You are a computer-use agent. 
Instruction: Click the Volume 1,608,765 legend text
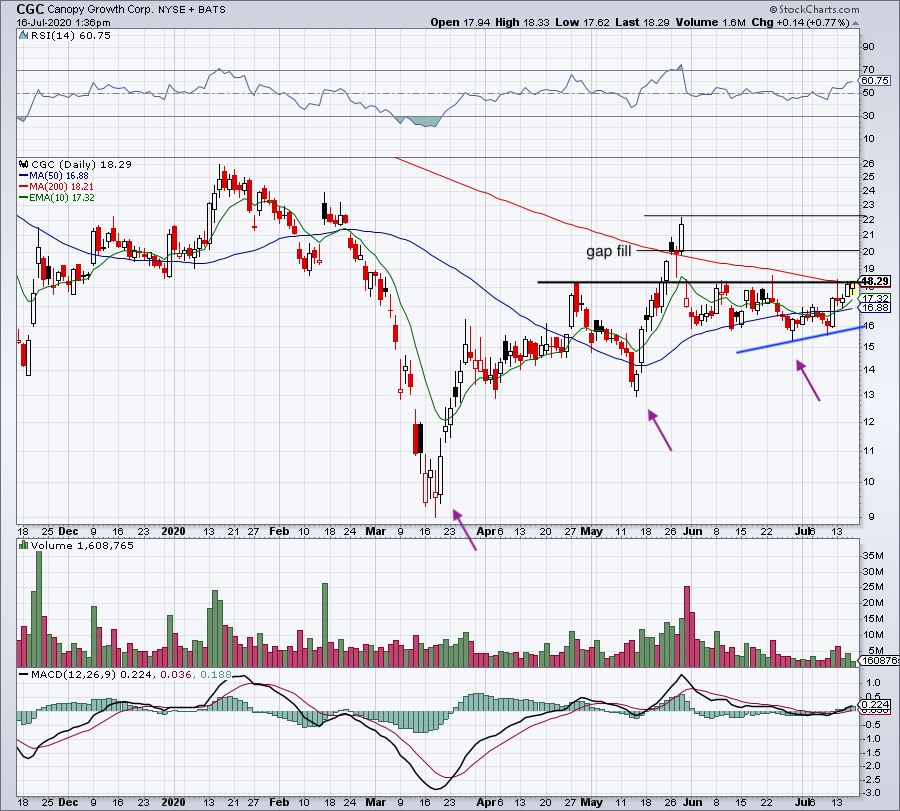click(x=82, y=545)
